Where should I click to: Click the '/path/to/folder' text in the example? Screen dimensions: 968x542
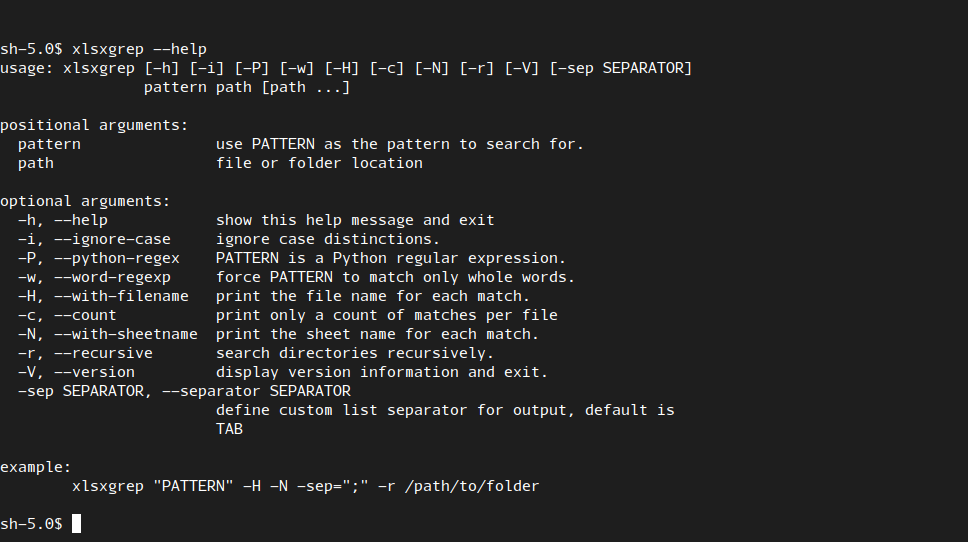472,486
